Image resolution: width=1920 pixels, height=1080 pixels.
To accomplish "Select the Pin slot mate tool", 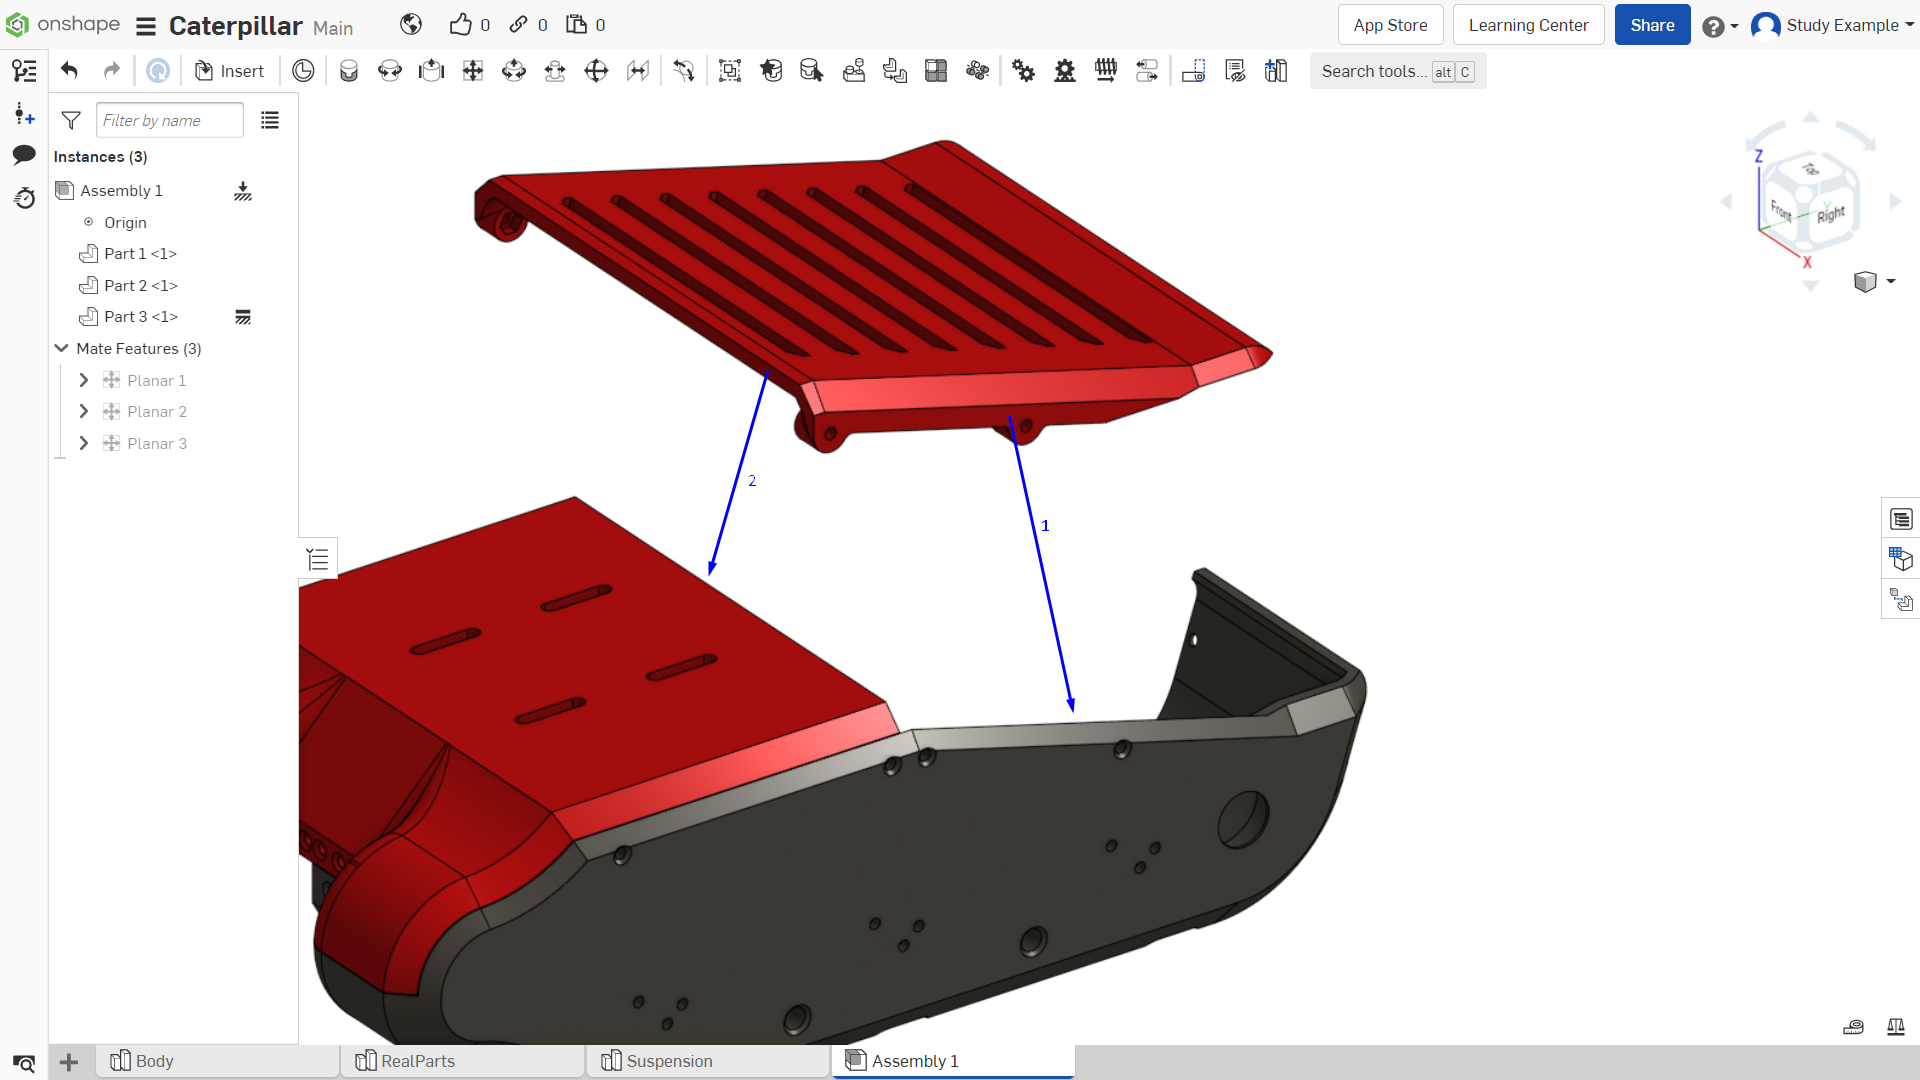I will coord(555,70).
